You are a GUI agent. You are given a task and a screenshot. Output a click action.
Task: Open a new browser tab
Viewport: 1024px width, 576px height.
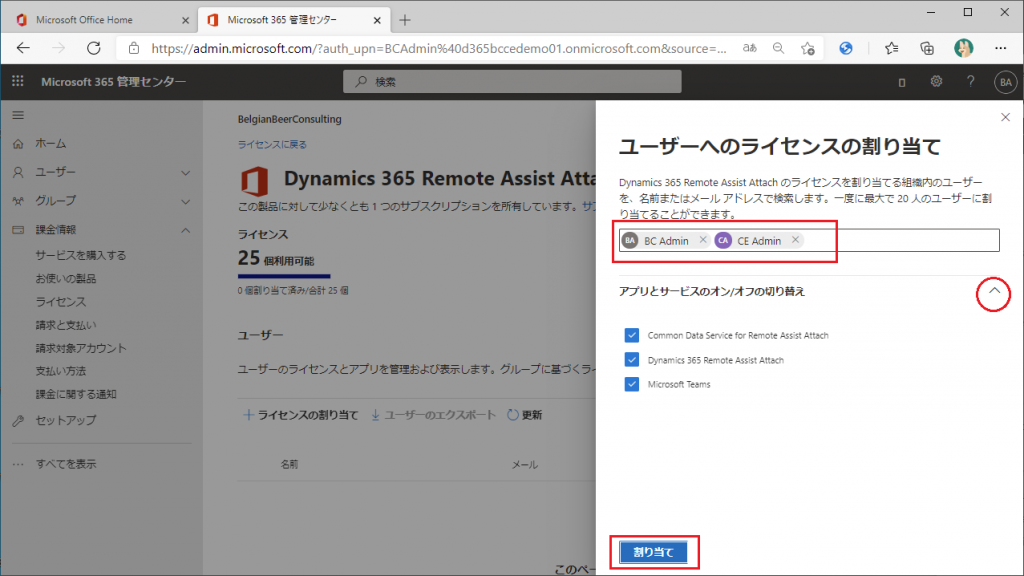[405, 20]
